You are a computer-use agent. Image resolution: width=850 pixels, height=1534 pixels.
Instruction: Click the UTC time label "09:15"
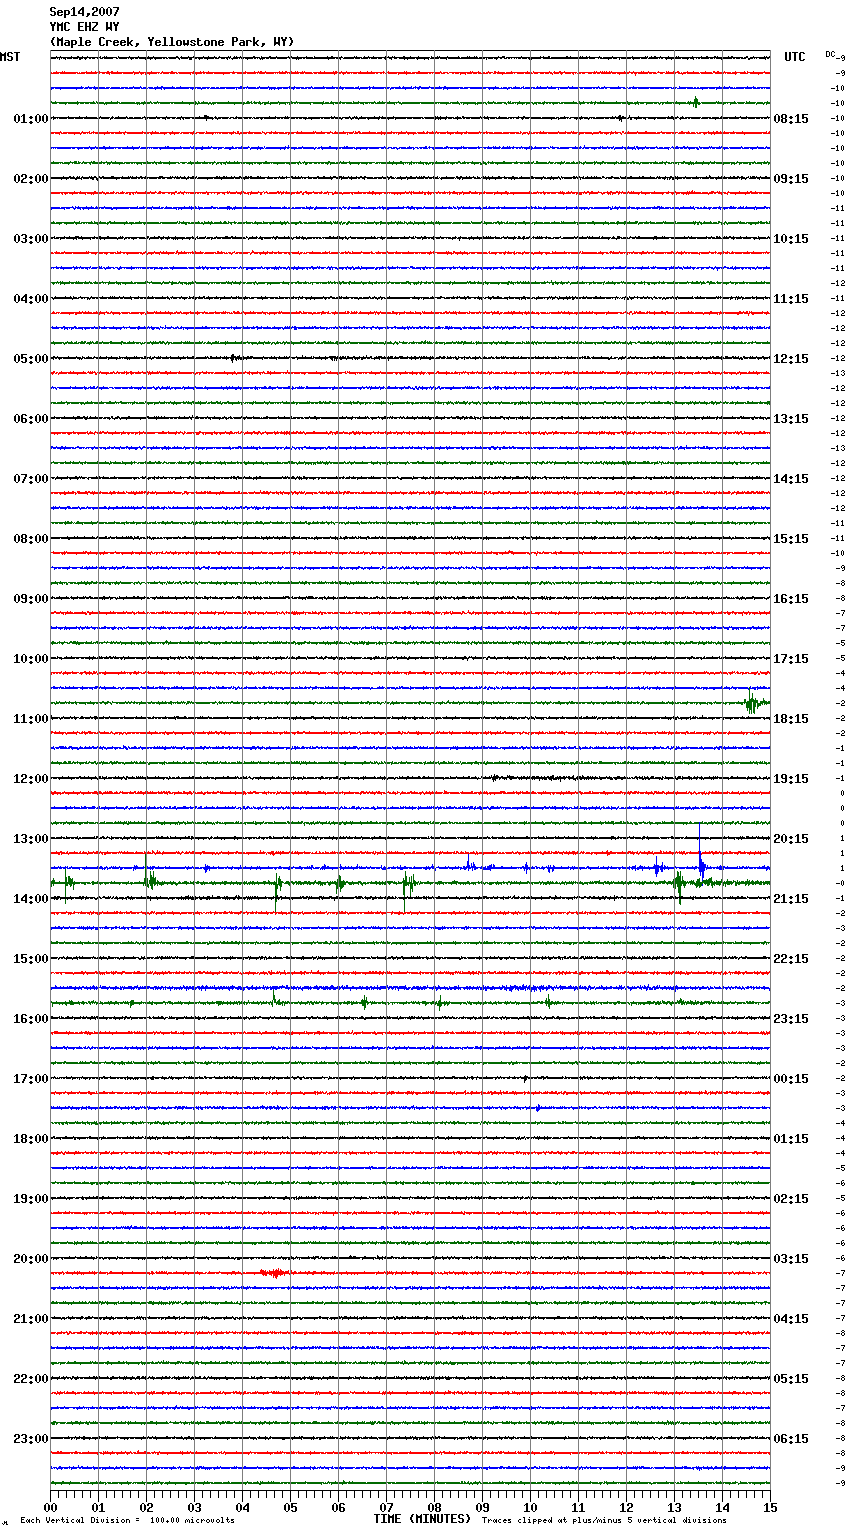pyautogui.click(x=791, y=179)
